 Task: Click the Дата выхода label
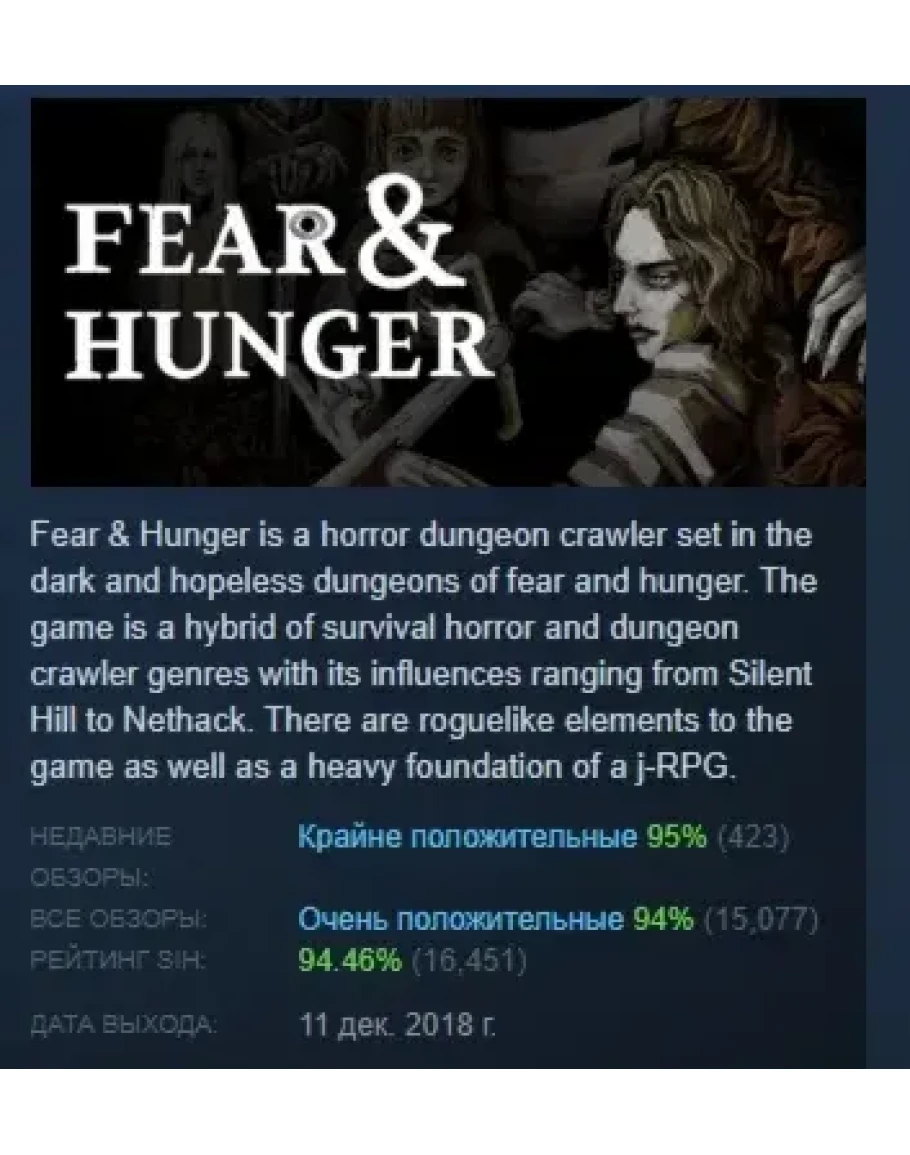124,1025
